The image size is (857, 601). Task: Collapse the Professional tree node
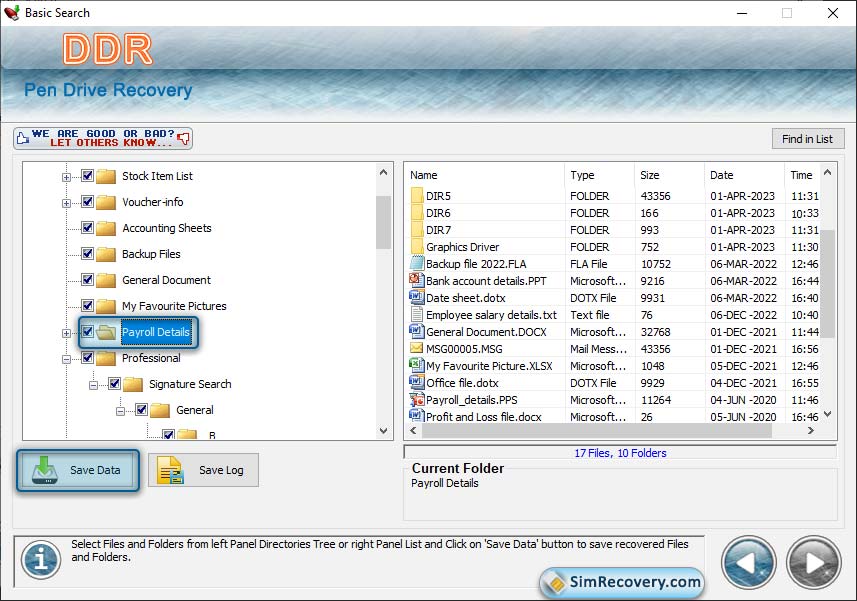point(66,359)
